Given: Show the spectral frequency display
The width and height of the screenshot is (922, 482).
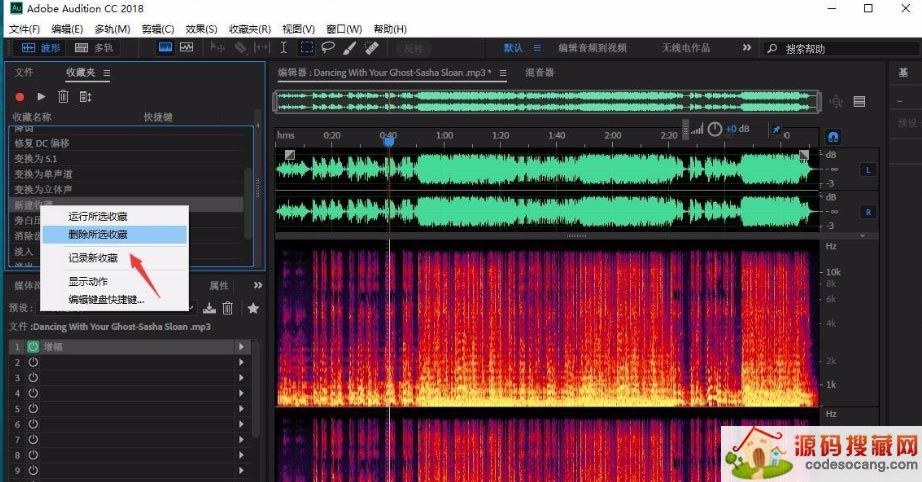Looking at the screenshot, I should coord(164,48).
